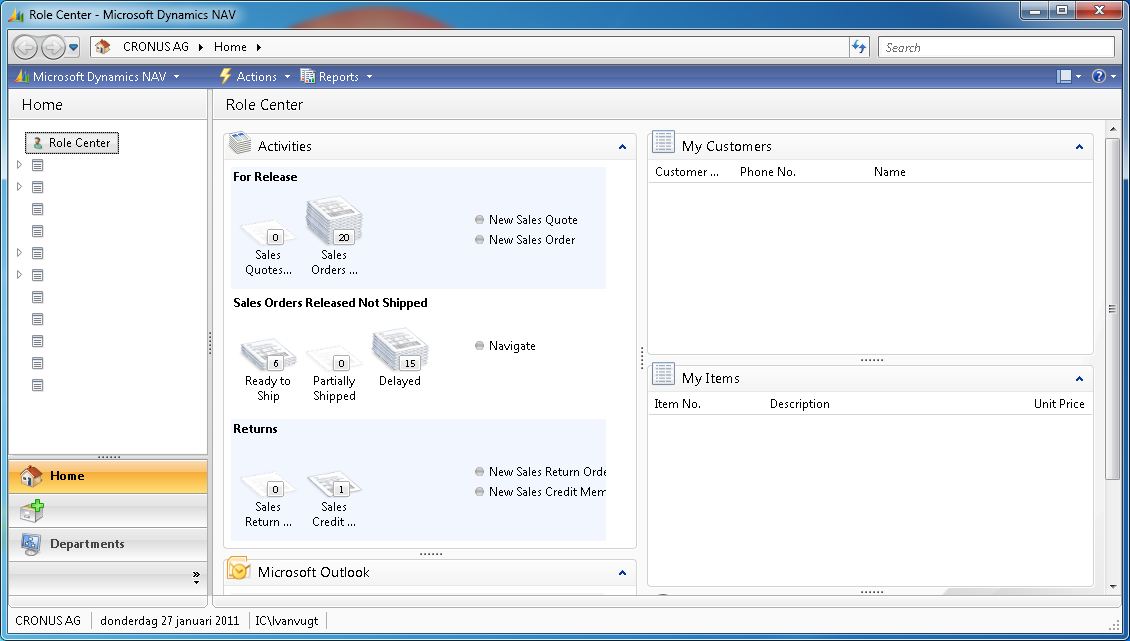1130x641 pixels.
Task: Click the home icon in the address bar
Action: point(103,47)
